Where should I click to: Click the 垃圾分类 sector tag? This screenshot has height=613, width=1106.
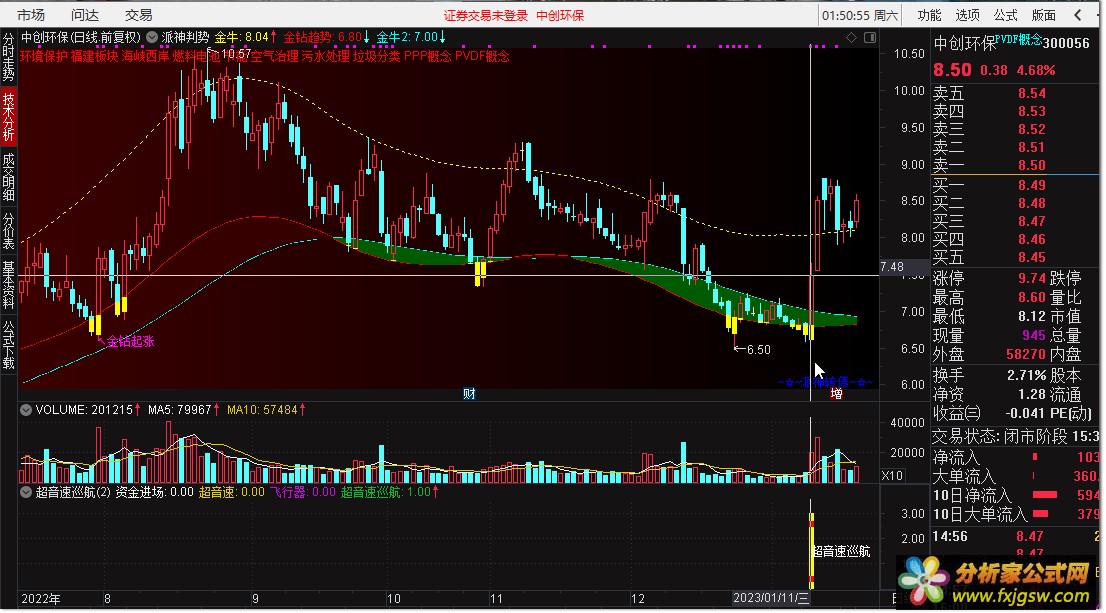point(377,56)
